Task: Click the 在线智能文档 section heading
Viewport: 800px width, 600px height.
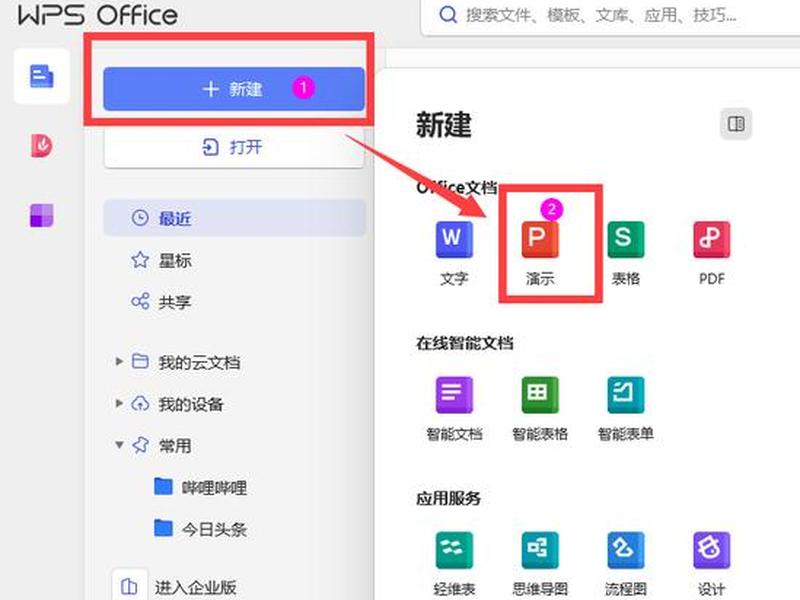Action: 464,343
